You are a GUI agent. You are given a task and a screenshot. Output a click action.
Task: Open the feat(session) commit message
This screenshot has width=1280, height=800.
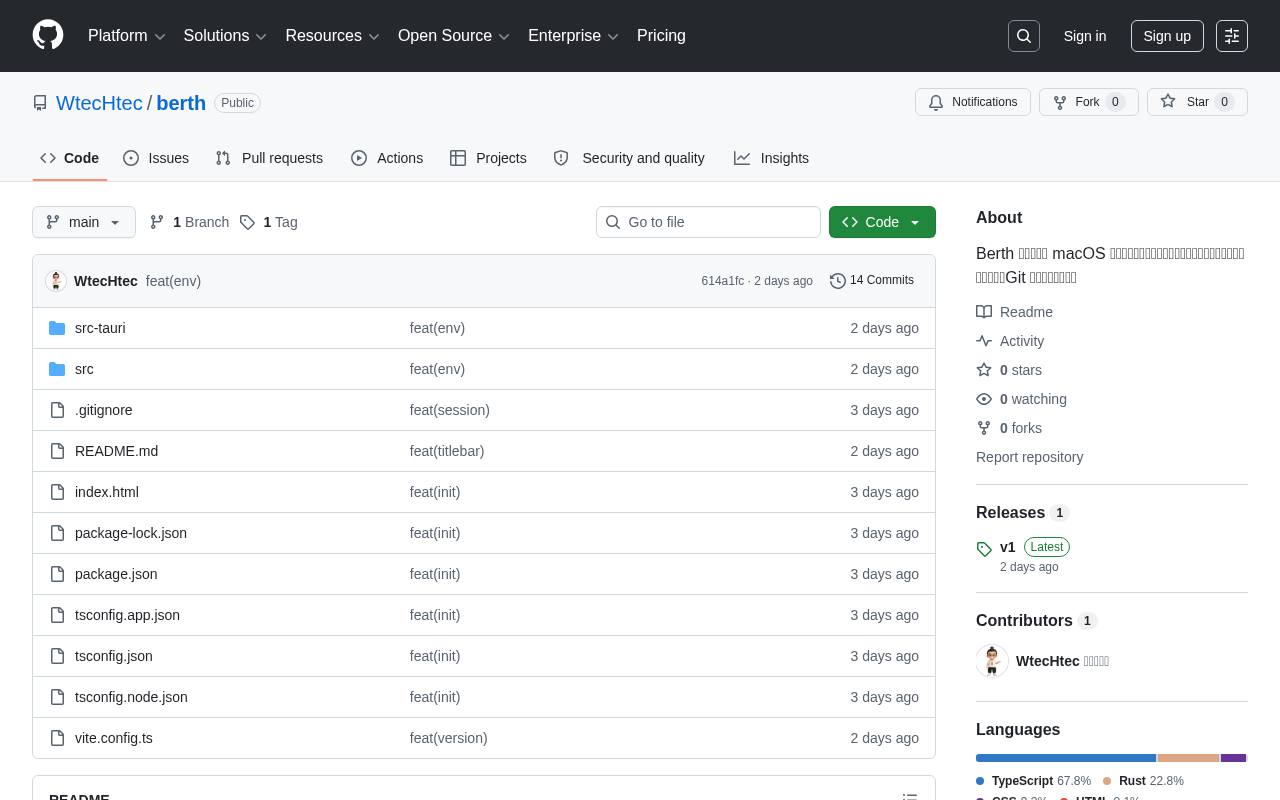coord(450,410)
